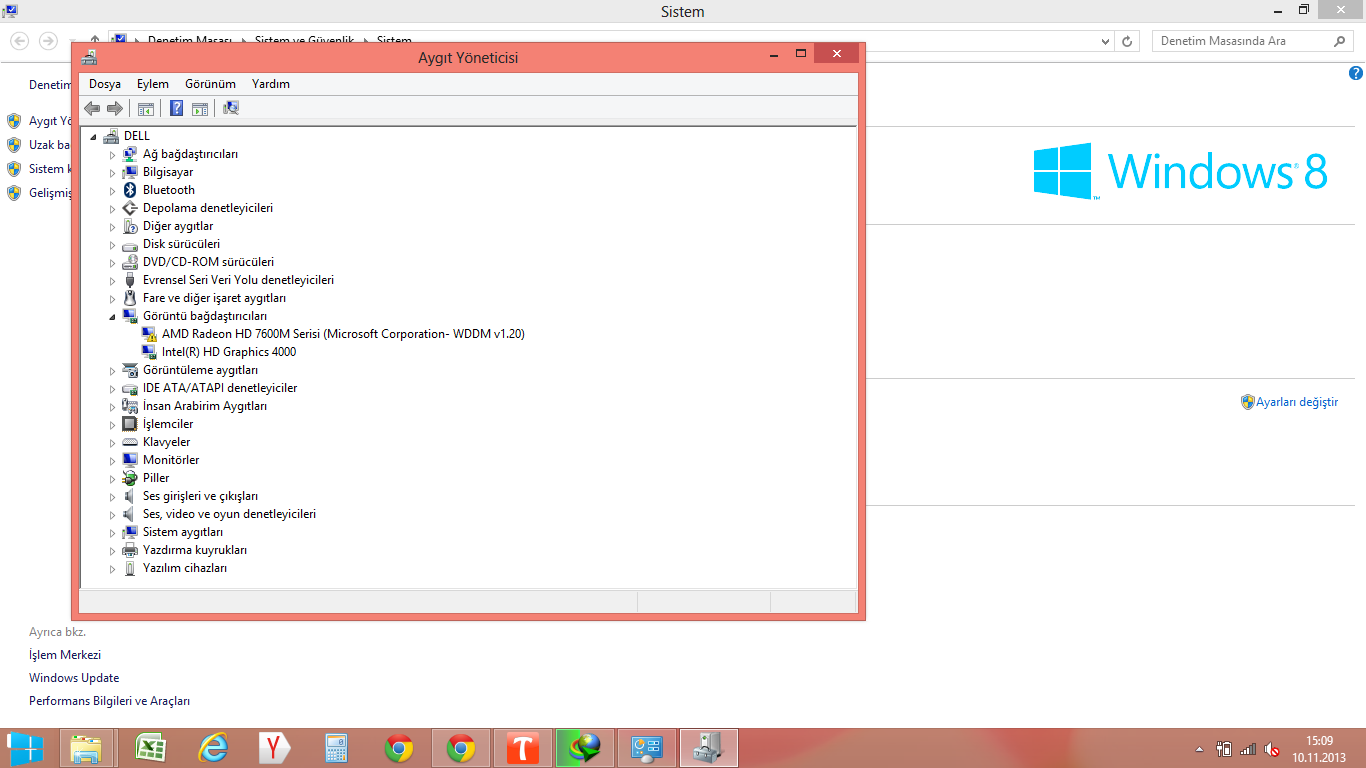The image size is (1366, 768).
Task: Toggle the action pane toolbar icon
Action: (x=200, y=108)
